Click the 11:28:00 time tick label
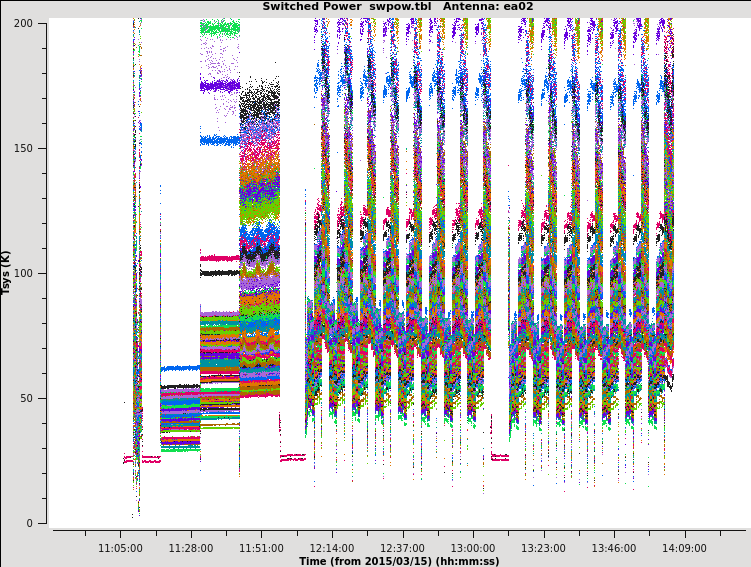Image resolution: width=751 pixels, height=567 pixels. (191, 548)
